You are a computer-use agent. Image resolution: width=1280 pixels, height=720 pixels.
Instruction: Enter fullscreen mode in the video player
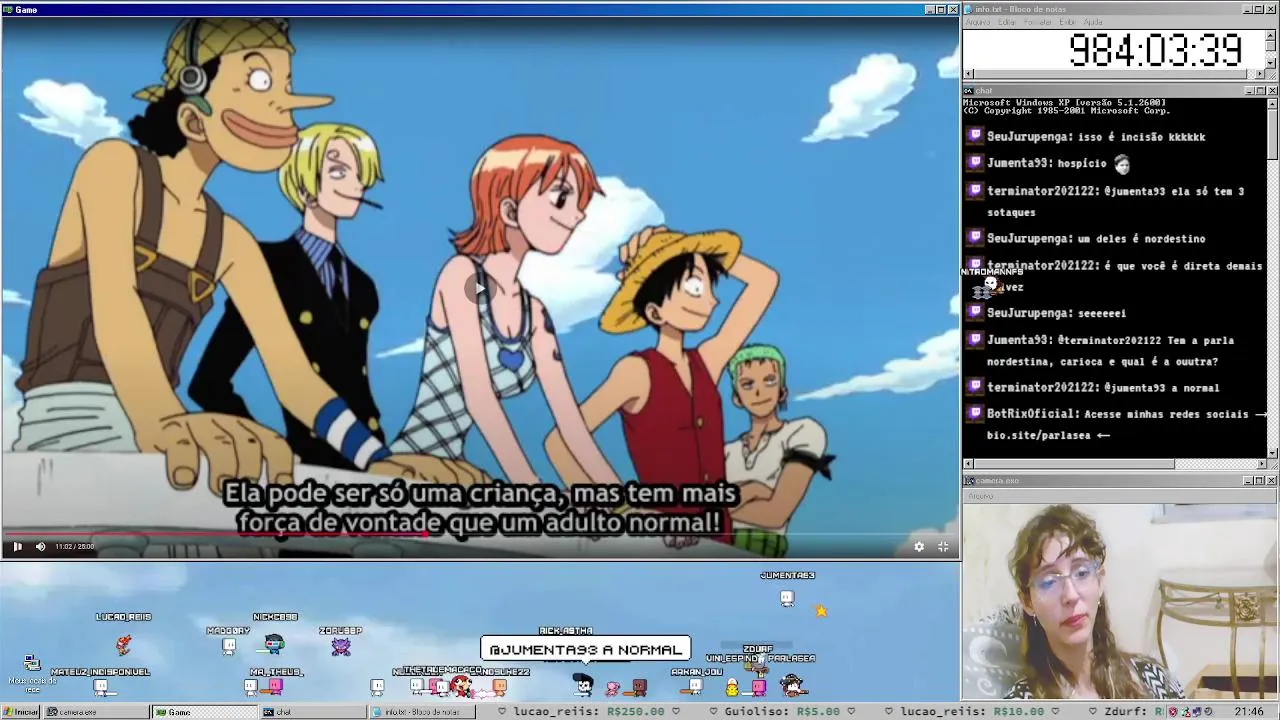click(943, 547)
